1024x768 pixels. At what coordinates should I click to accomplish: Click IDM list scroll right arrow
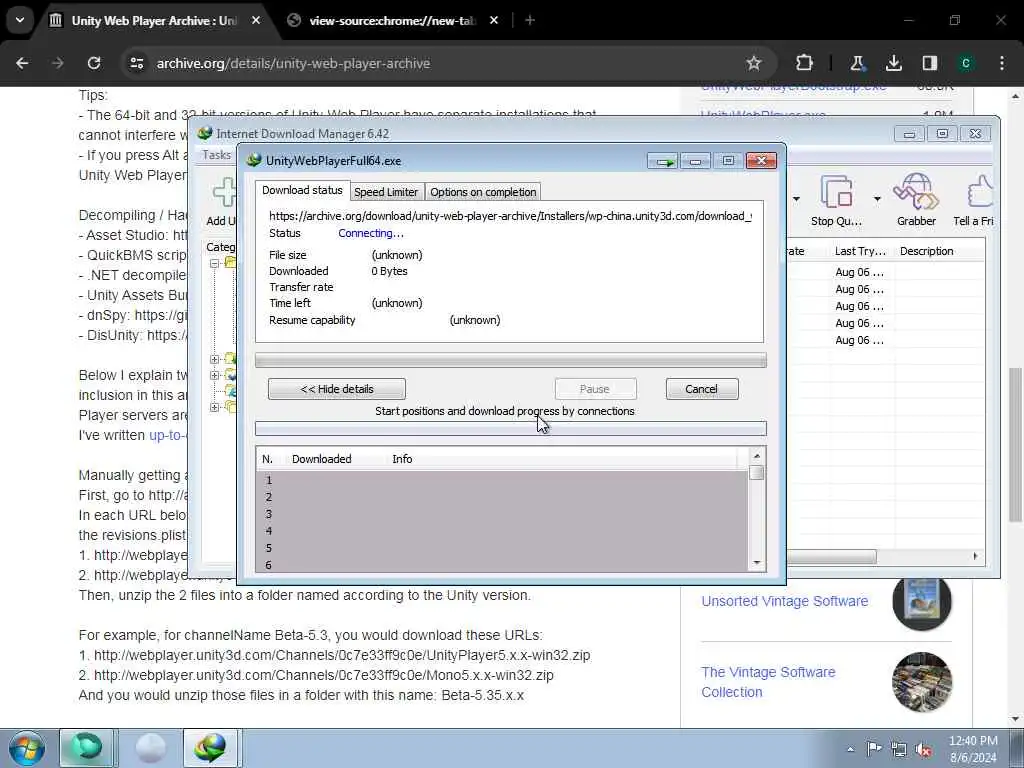(x=976, y=556)
